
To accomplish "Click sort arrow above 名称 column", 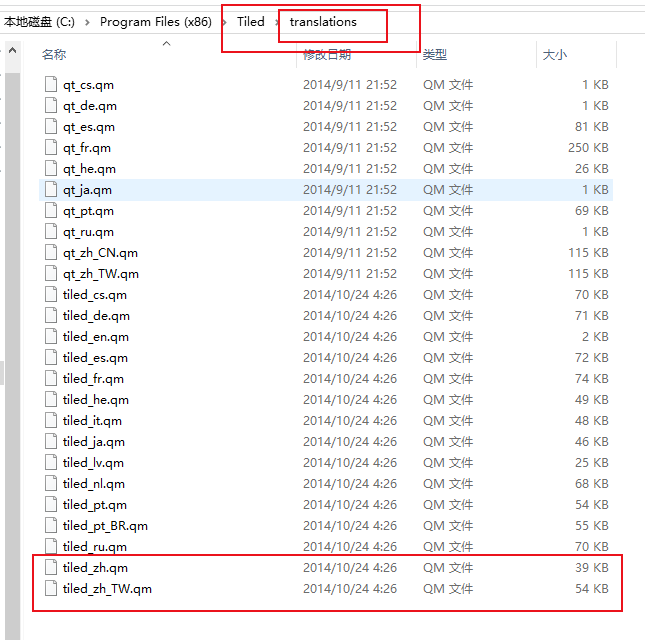I will click(167, 43).
